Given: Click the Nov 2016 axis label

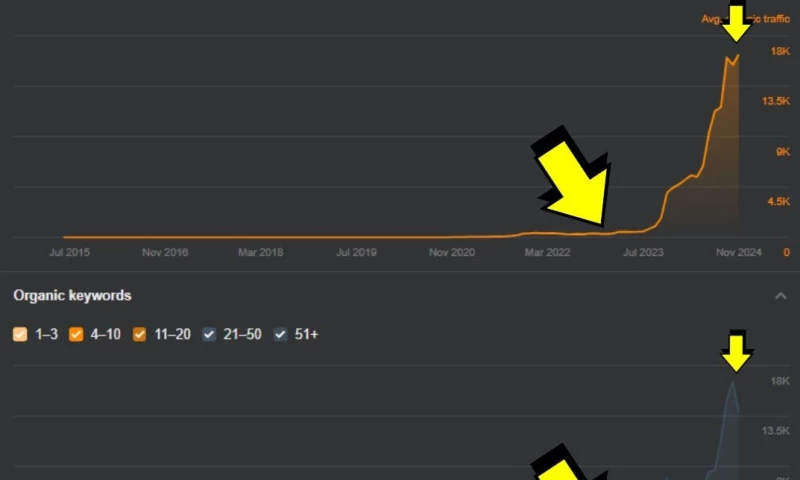Looking at the screenshot, I should pos(165,252).
